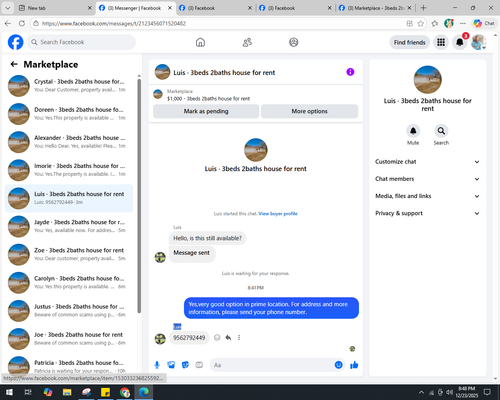Open the Facebook menu grid icon
The height and width of the screenshot is (400, 500).
[441, 42]
